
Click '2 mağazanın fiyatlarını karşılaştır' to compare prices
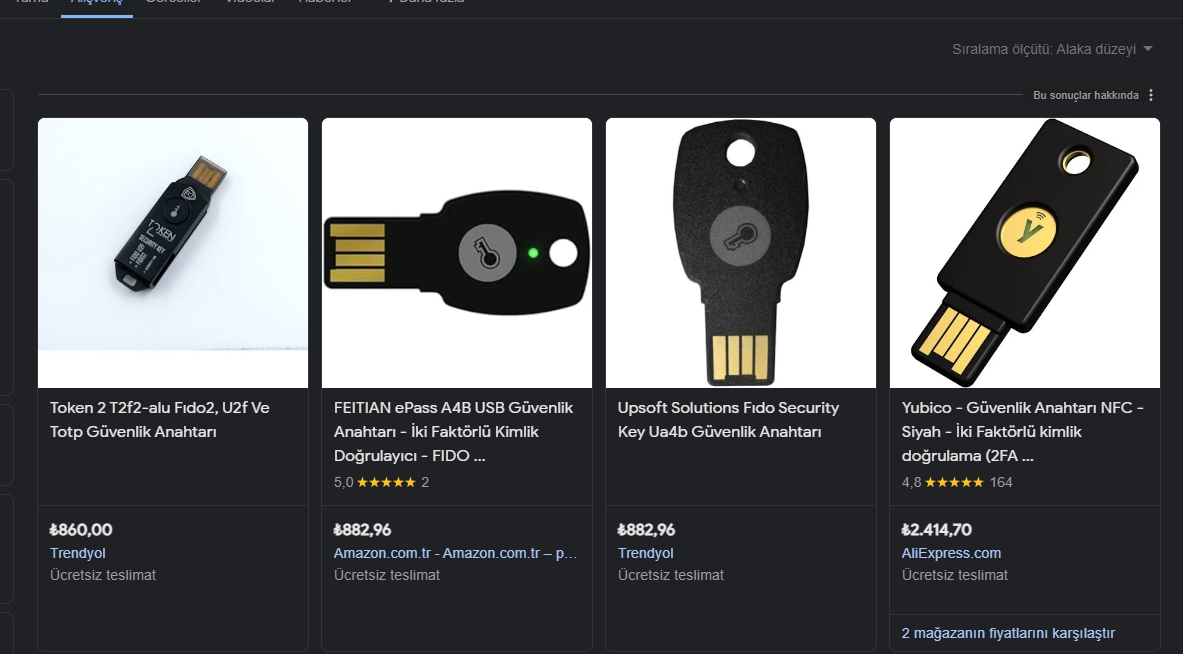(1008, 633)
